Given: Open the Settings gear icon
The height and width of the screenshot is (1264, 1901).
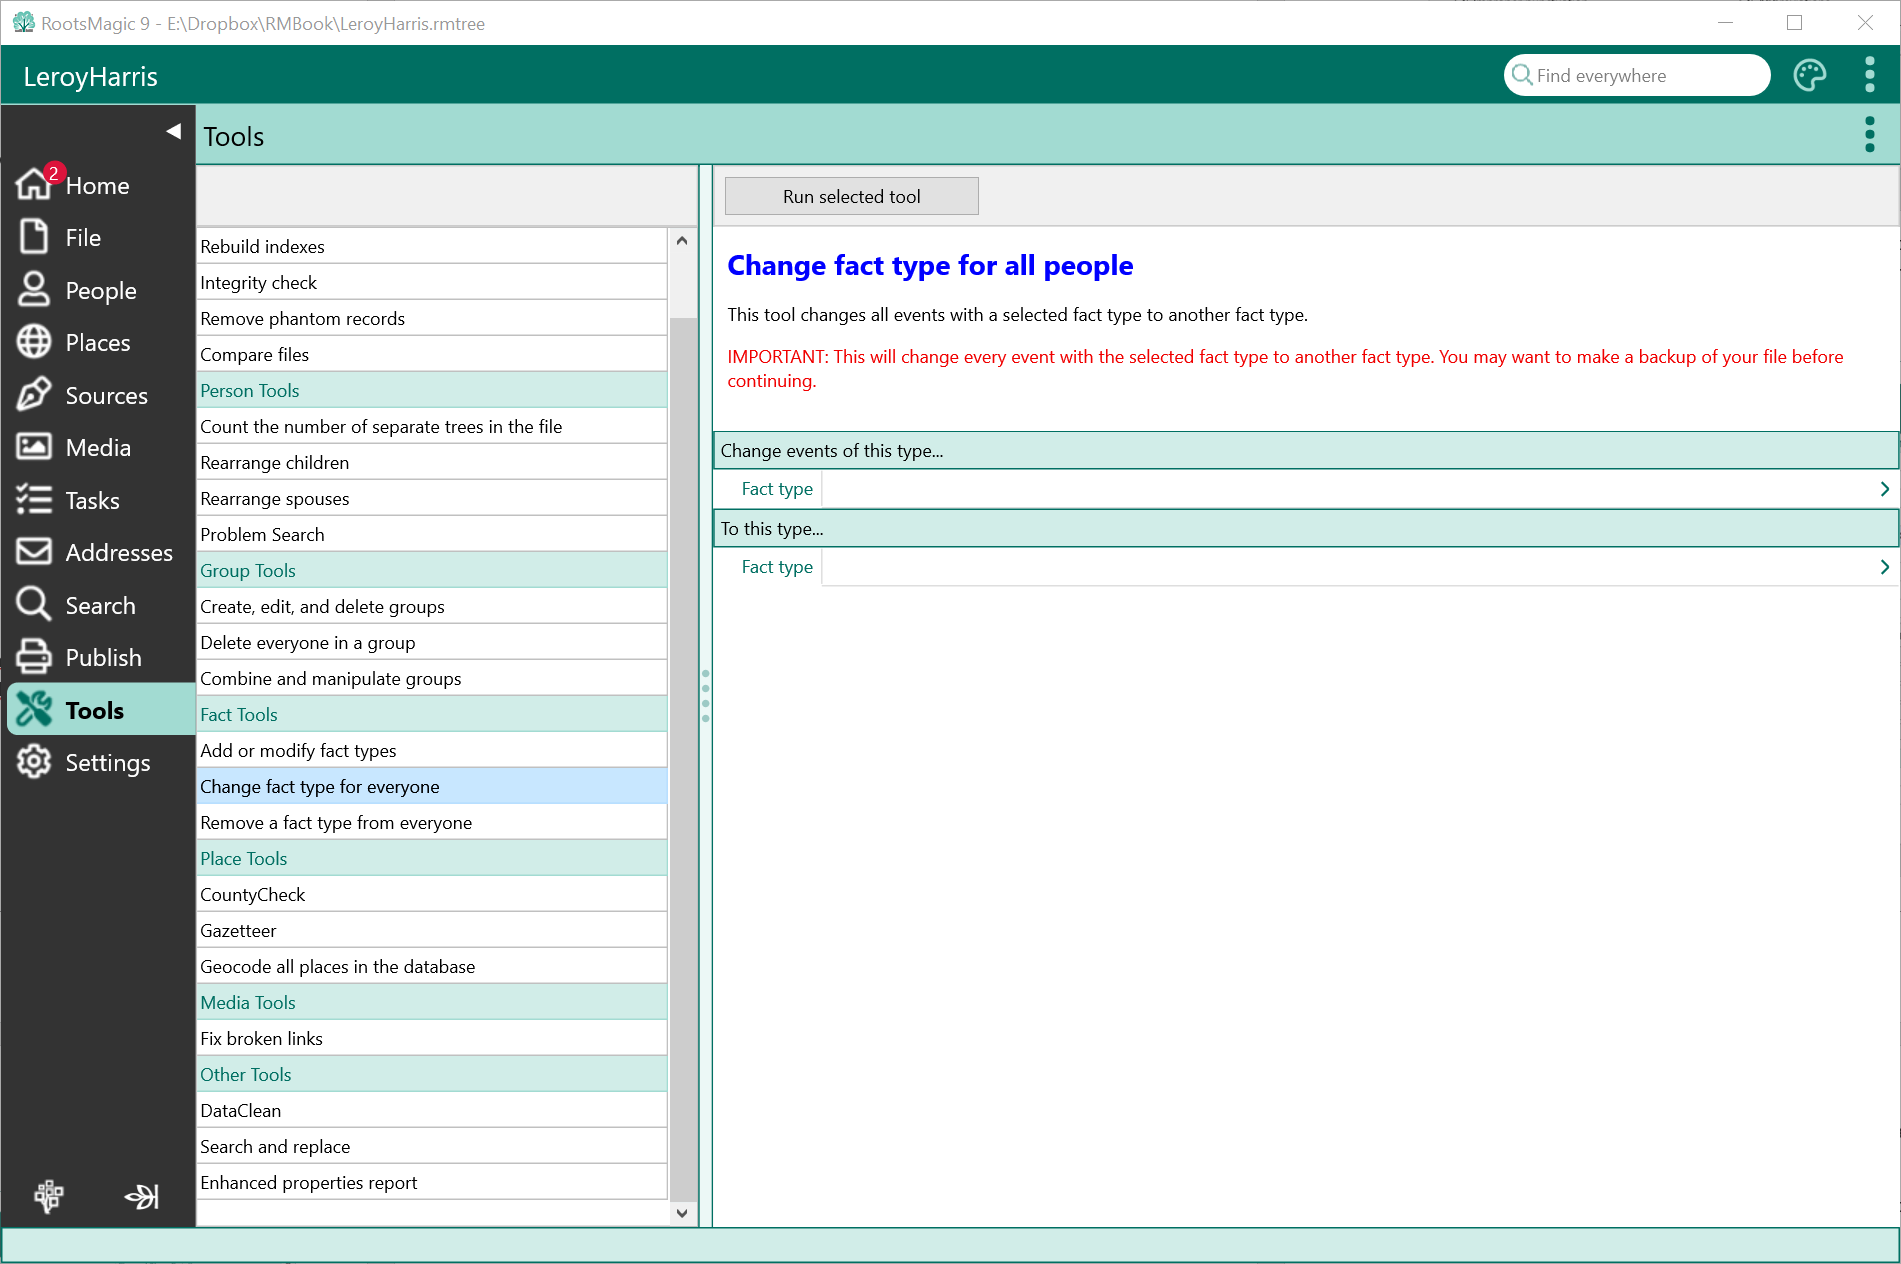Looking at the screenshot, I should 34,762.
